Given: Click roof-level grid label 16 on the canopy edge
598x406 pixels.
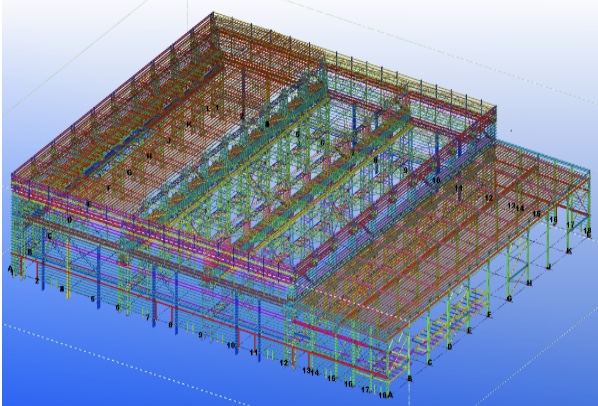Looking at the screenshot, I should pyautogui.click(x=553, y=220).
